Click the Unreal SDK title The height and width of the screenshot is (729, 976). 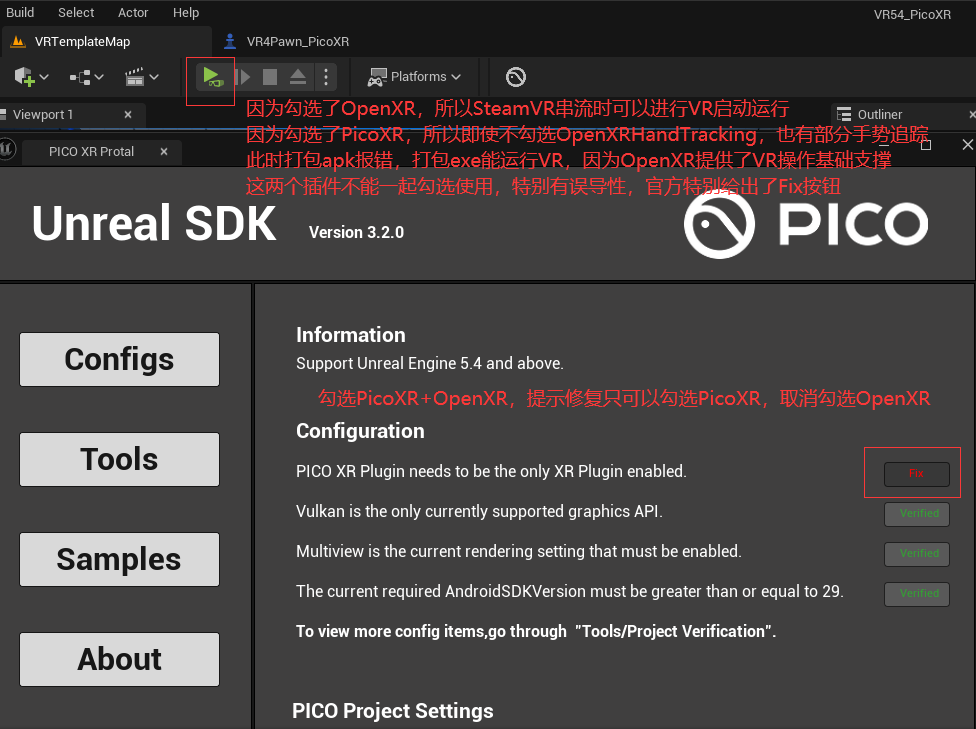(x=154, y=223)
